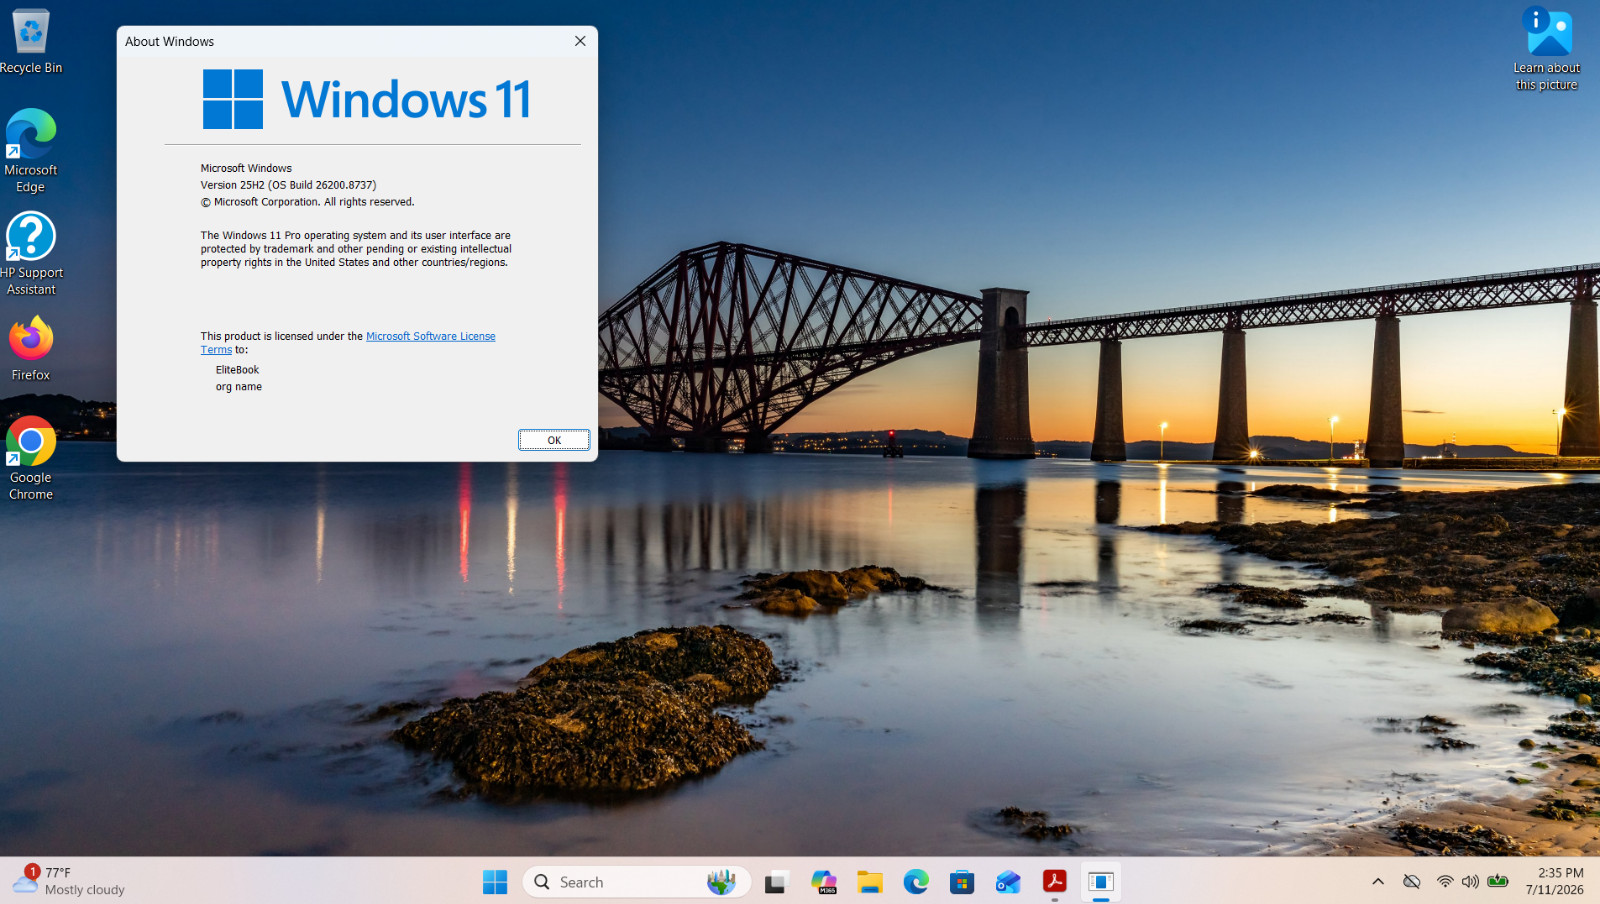Click the active winver taskbar icon
This screenshot has height=904, width=1600.
pyautogui.click(x=1101, y=882)
